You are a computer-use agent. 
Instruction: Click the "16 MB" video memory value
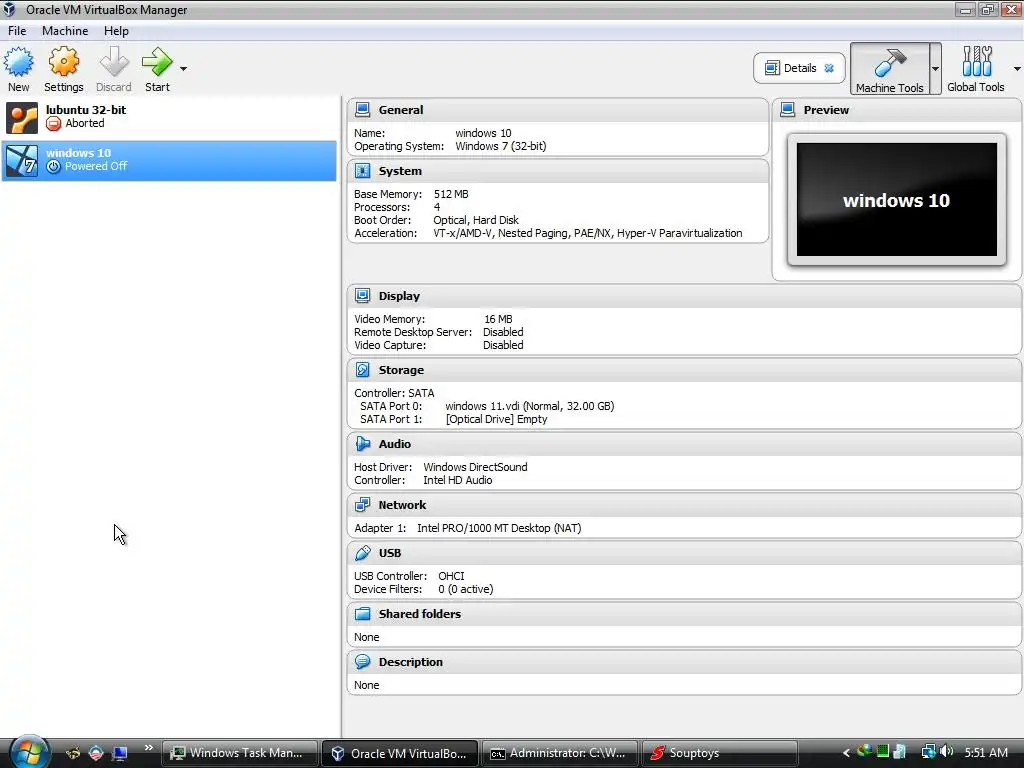click(498, 319)
